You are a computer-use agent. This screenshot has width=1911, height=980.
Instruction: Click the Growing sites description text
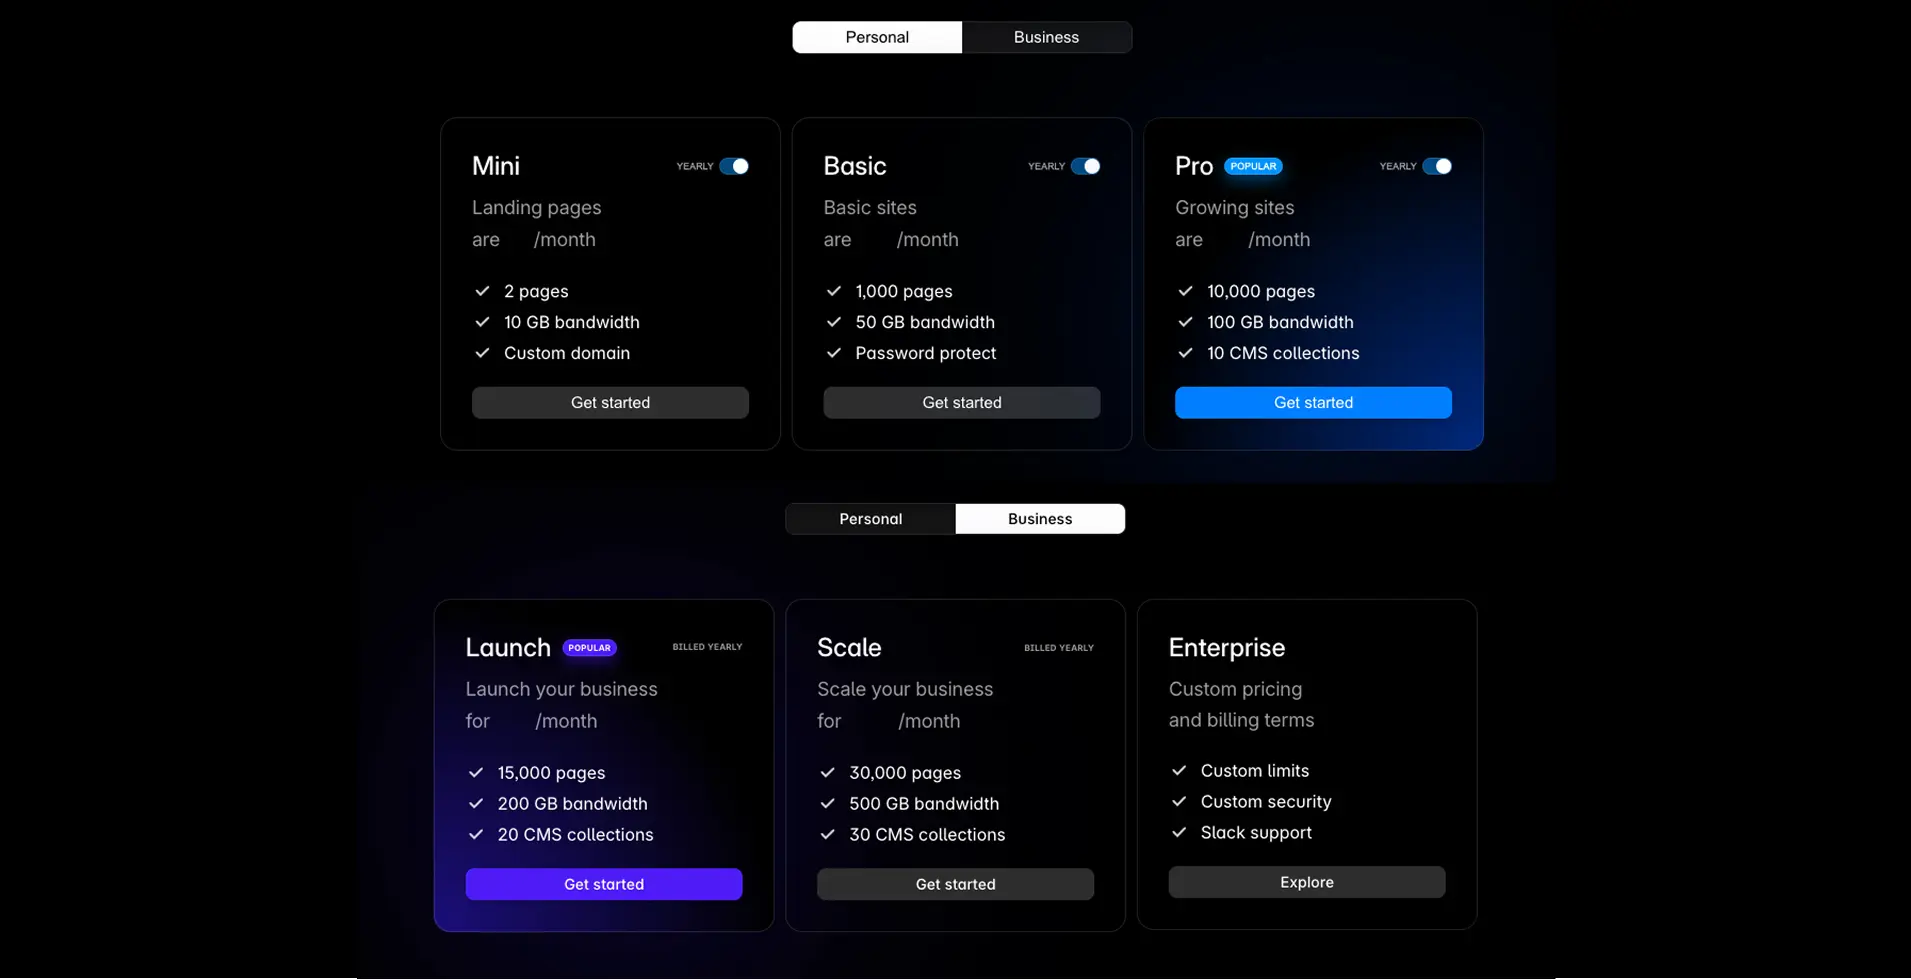(x=1235, y=208)
